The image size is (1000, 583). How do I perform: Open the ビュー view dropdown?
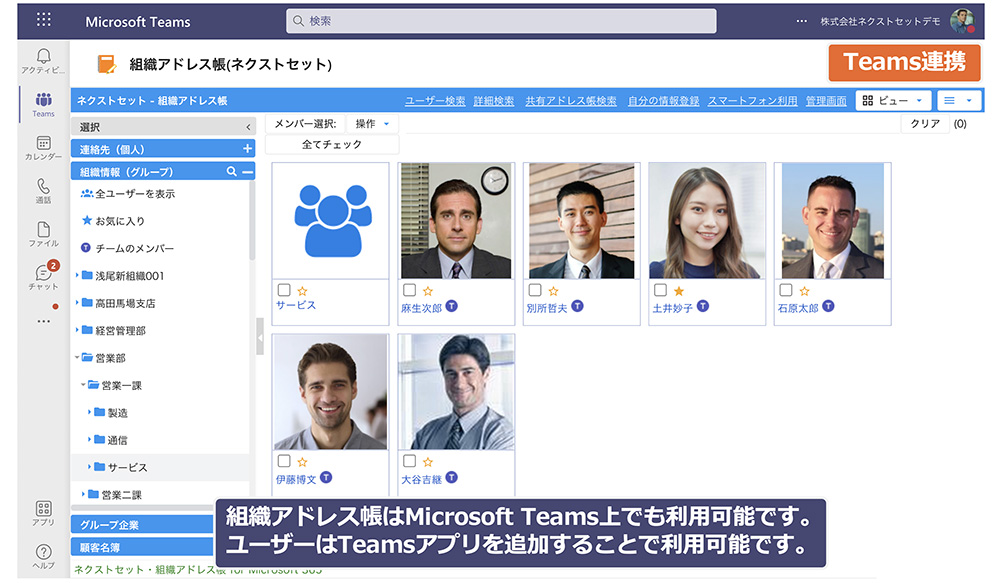[893, 100]
